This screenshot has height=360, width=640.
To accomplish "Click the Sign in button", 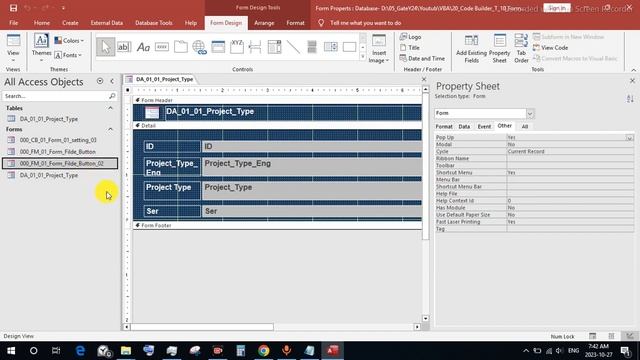I will tap(557, 8).
